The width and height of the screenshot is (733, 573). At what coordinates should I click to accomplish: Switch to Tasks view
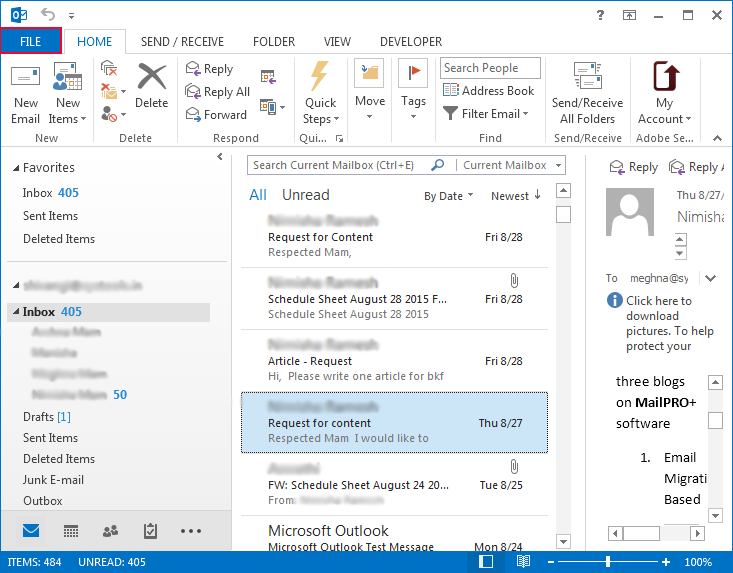tap(150, 531)
